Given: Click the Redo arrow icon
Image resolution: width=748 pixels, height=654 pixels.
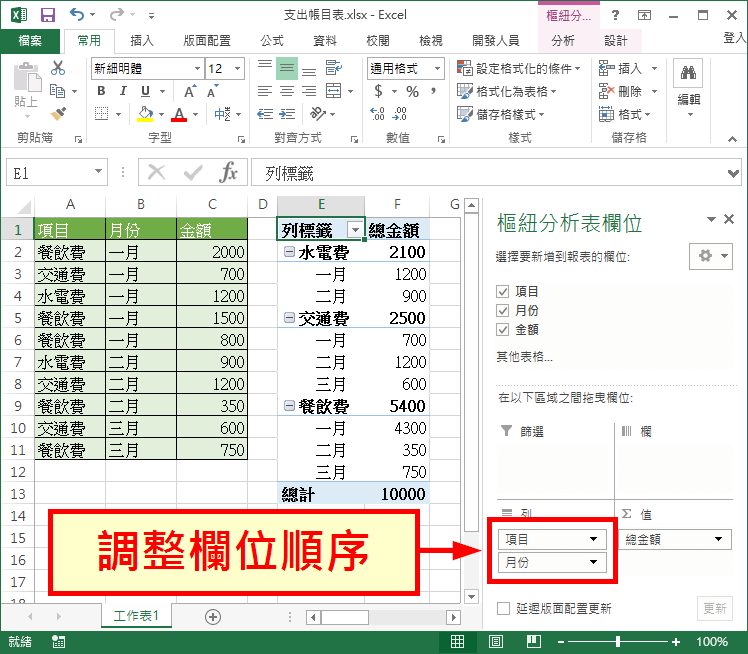Looking at the screenshot, I should click(x=116, y=15).
